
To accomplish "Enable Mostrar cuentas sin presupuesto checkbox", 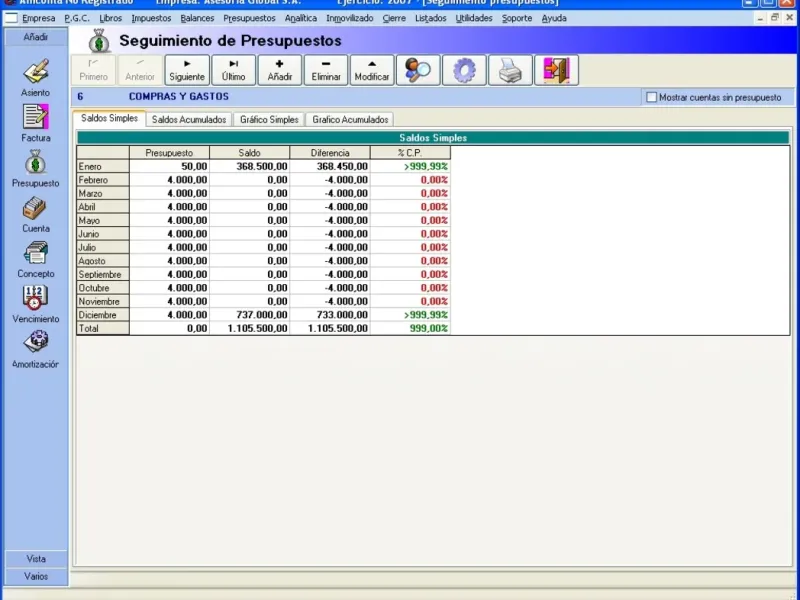I will coord(652,97).
